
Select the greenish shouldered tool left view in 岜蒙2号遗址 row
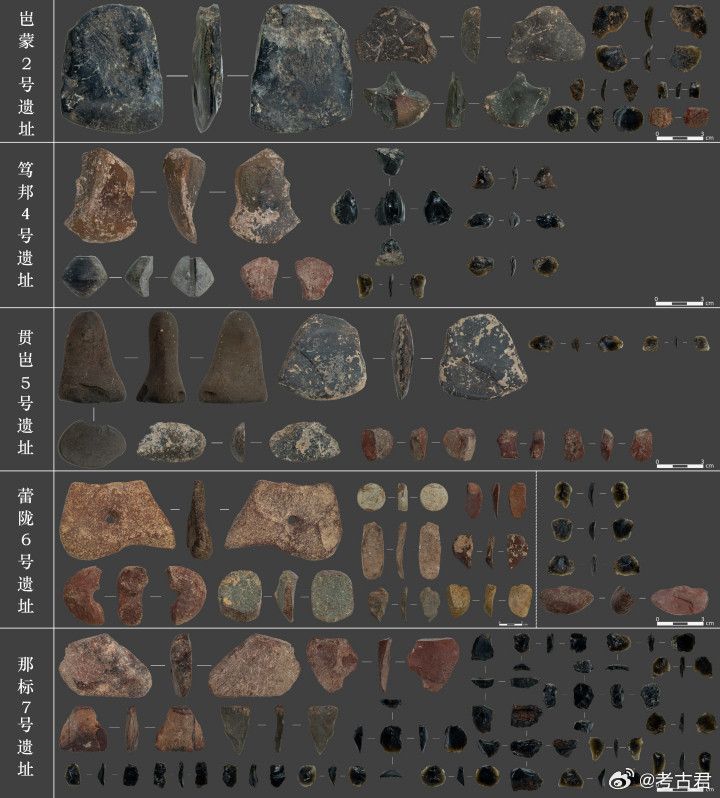(396, 100)
